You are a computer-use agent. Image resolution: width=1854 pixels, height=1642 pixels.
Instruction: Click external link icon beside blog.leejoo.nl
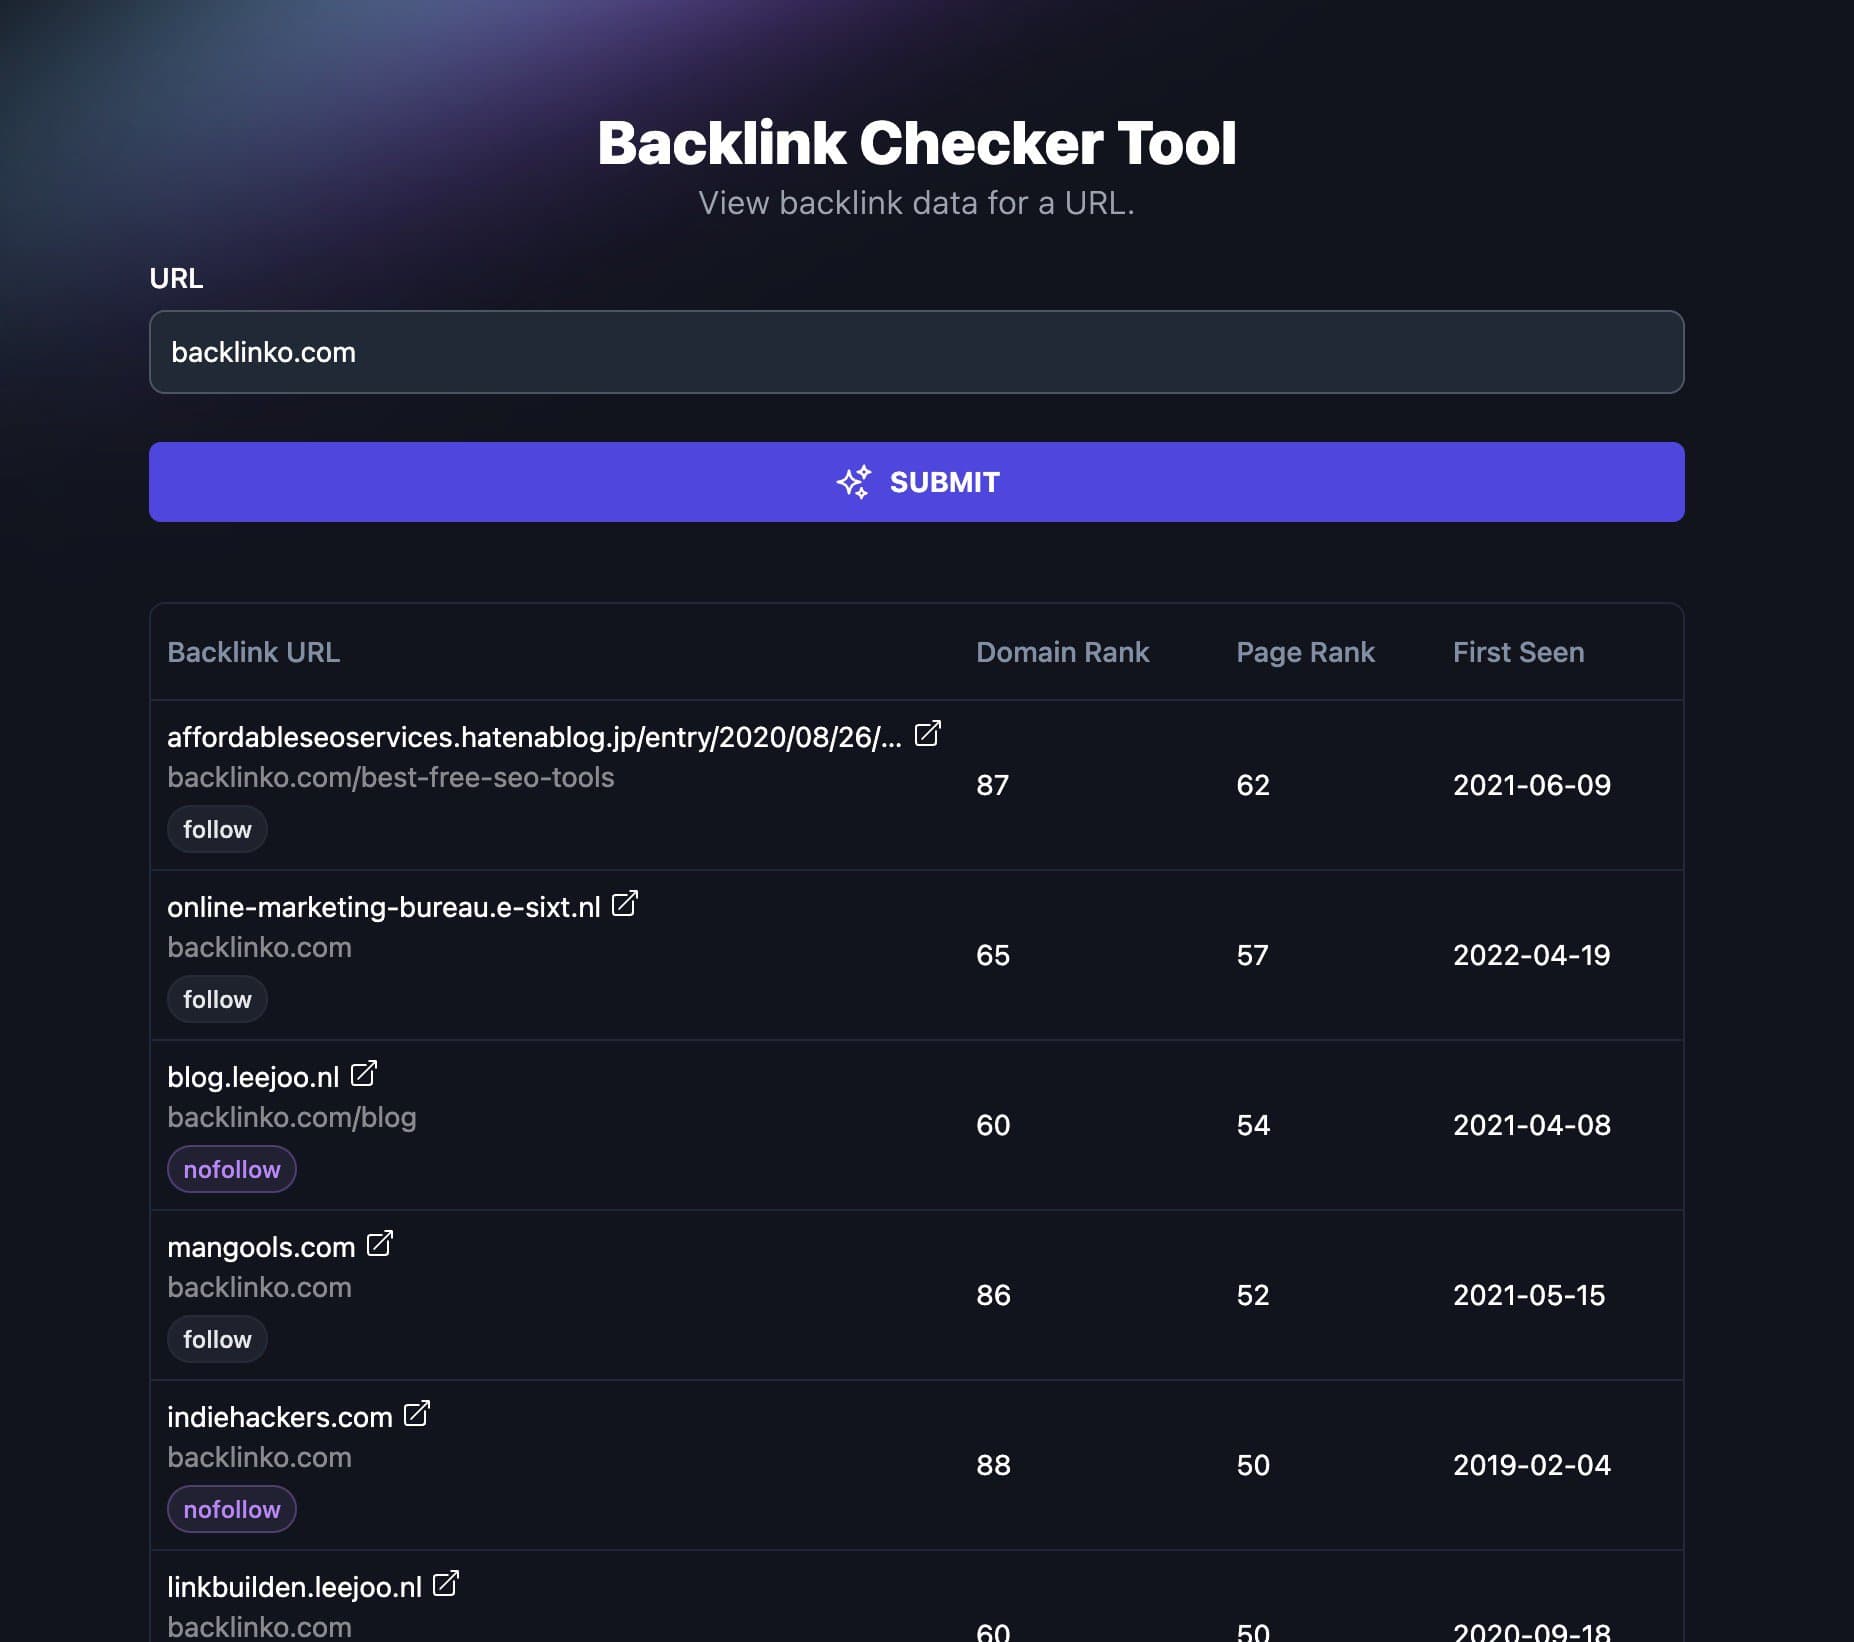coord(364,1074)
